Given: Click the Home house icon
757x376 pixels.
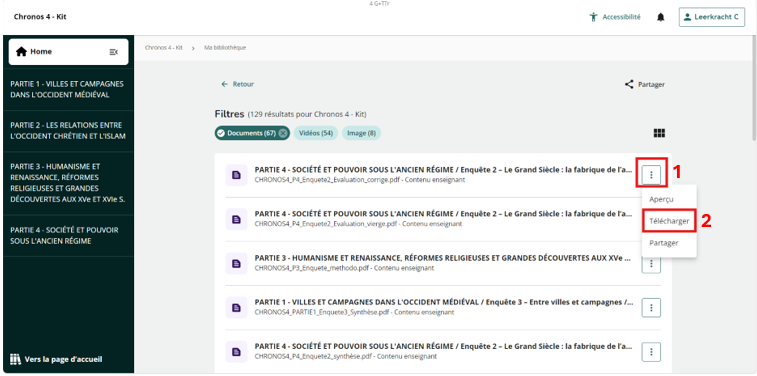Looking at the screenshot, I should [21, 52].
